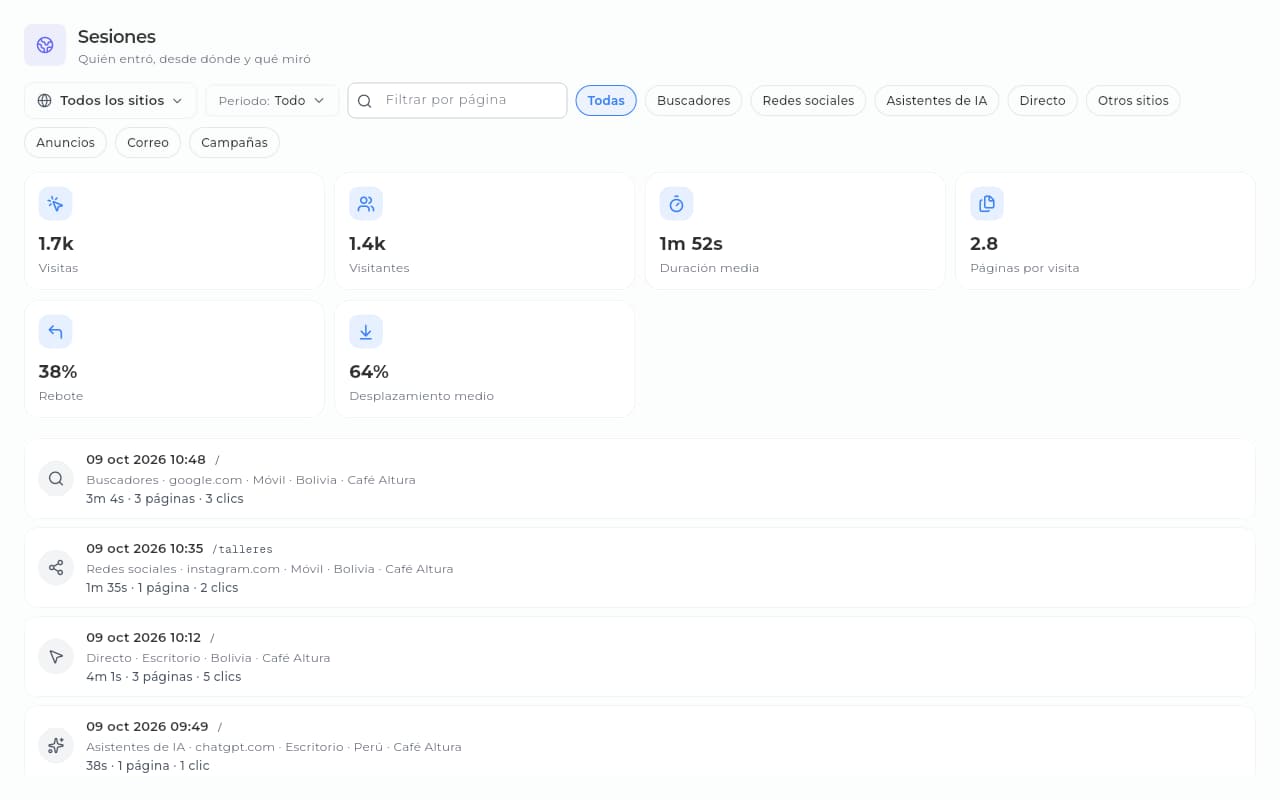Click the magnifier icon in the page filter
Screen dimensions: 1280x800
point(365,101)
